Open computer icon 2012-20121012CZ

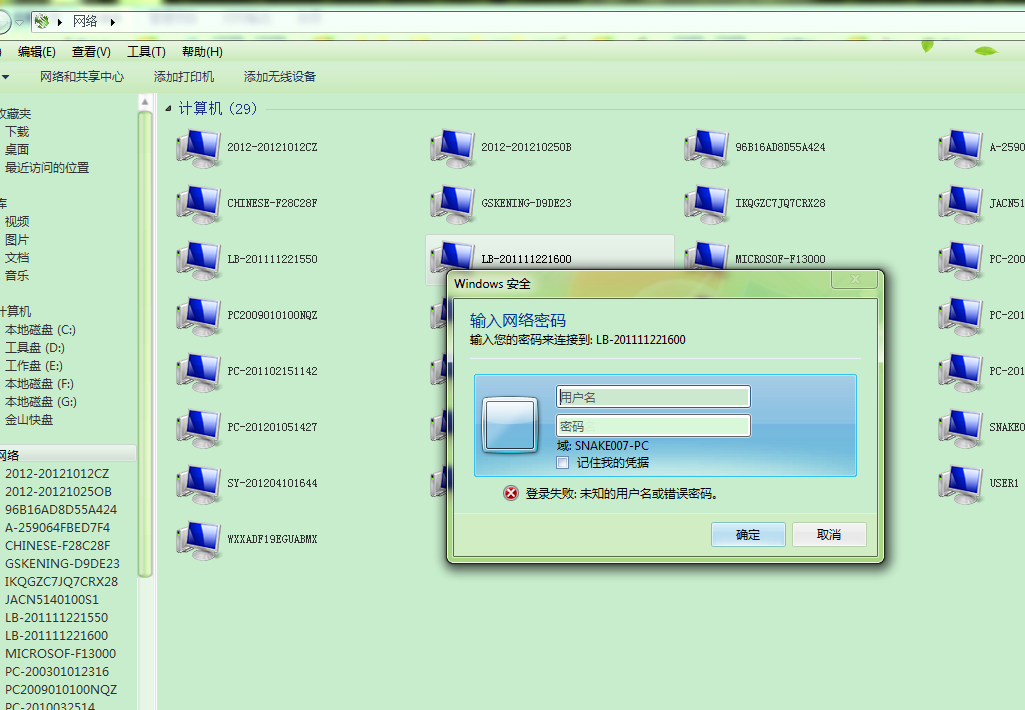click(199, 148)
